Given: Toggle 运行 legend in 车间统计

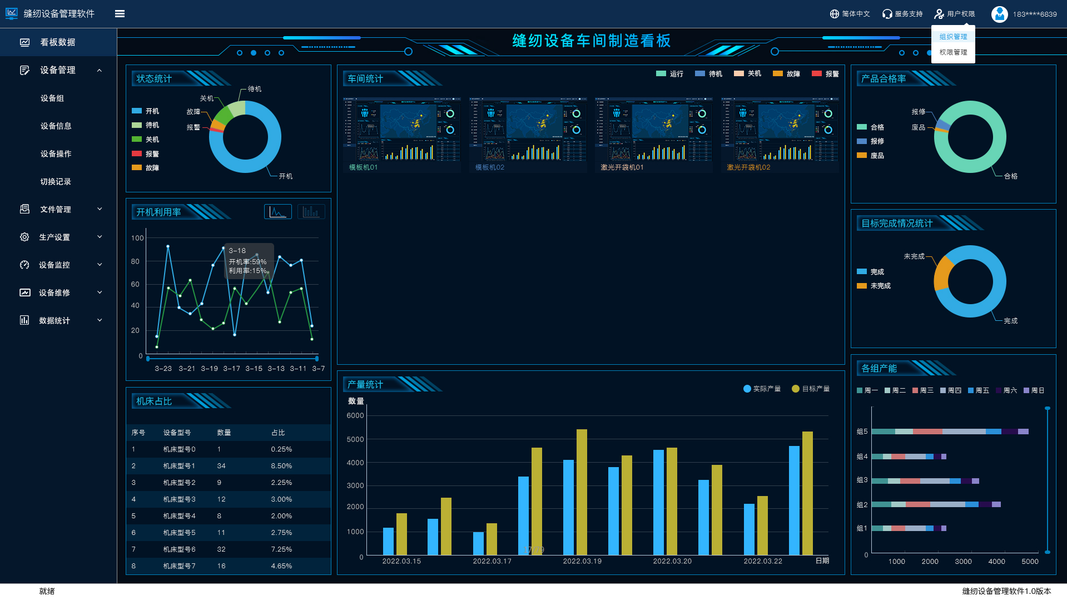Looking at the screenshot, I should pyautogui.click(x=669, y=73).
